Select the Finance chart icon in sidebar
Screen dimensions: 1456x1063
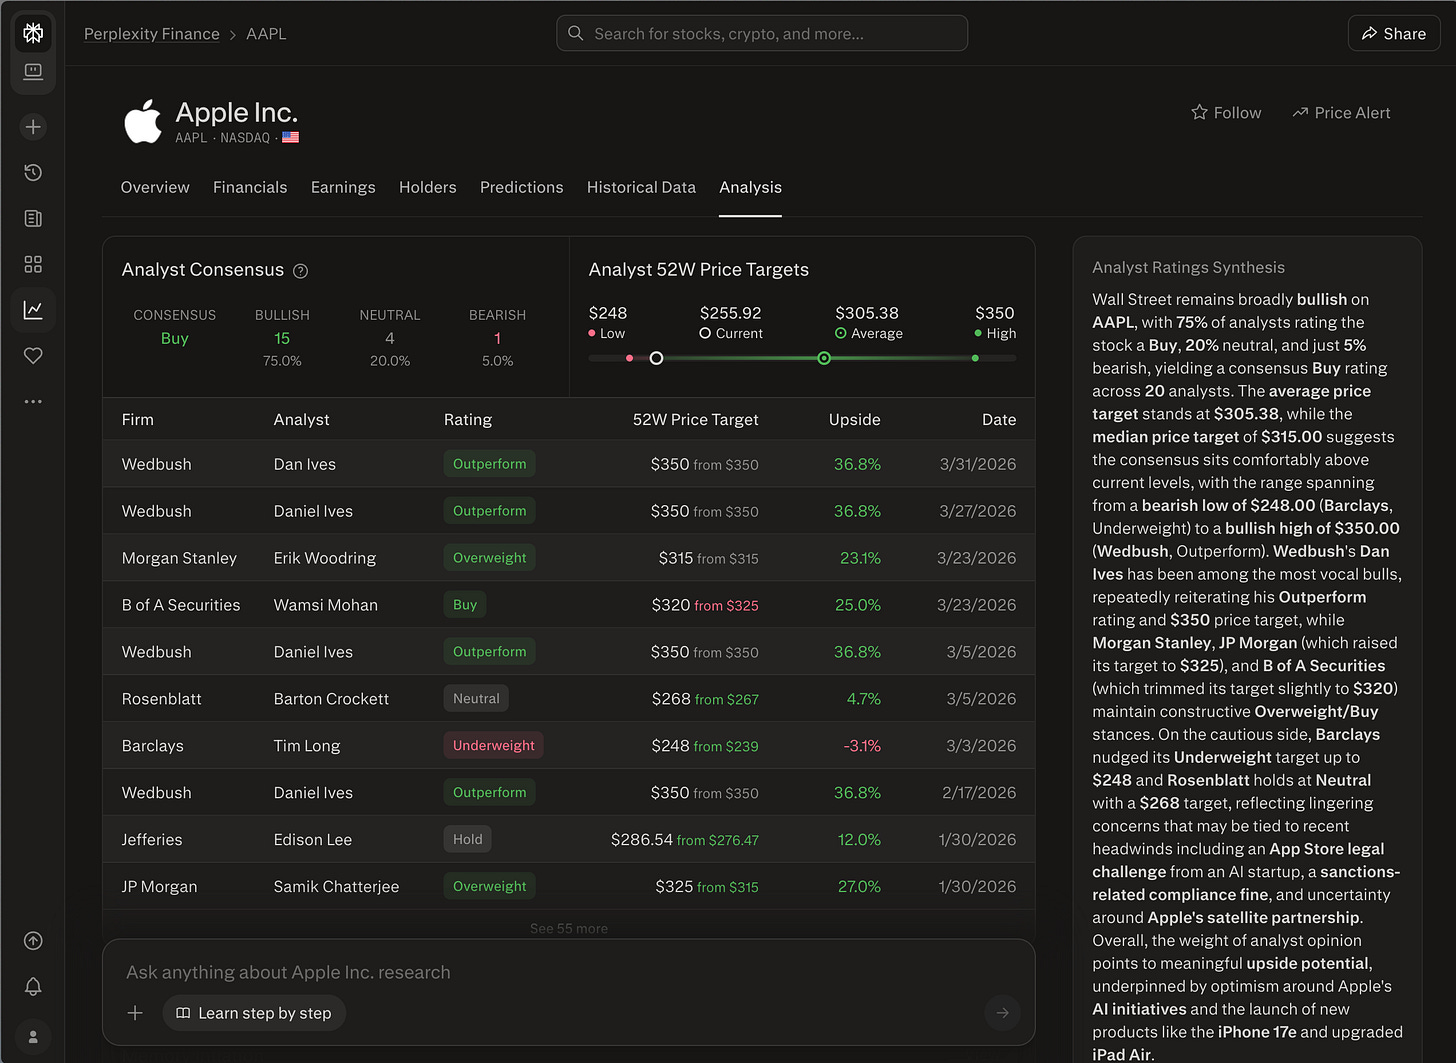(33, 309)
